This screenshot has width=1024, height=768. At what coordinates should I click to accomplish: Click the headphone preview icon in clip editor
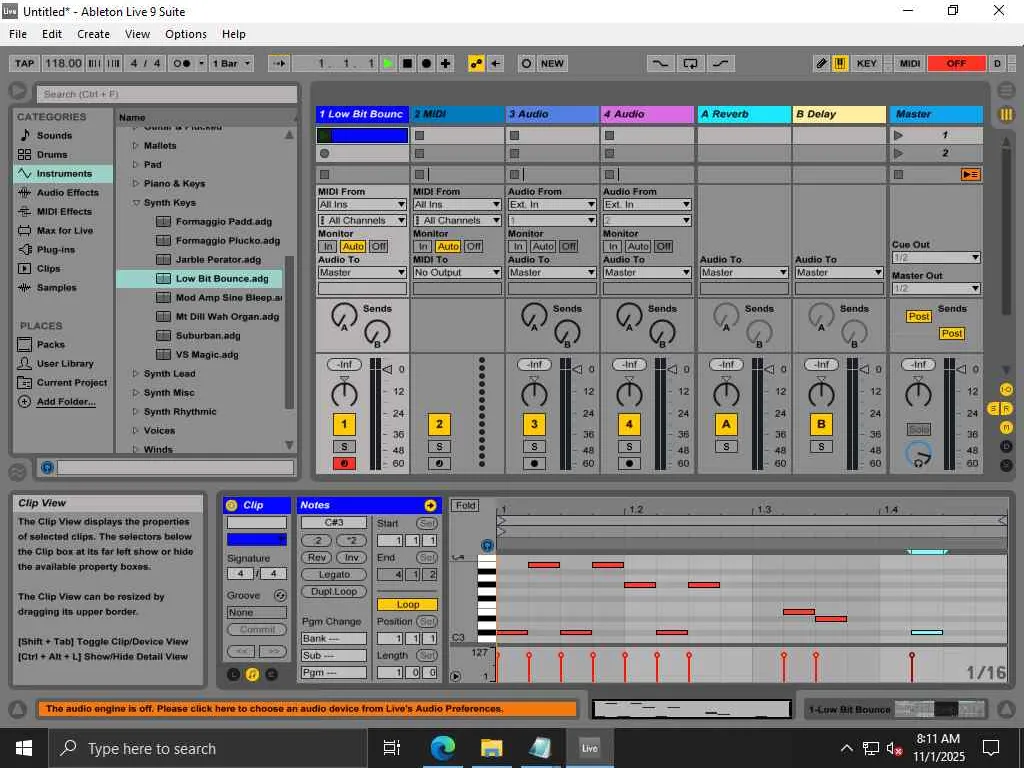point(487,545)
